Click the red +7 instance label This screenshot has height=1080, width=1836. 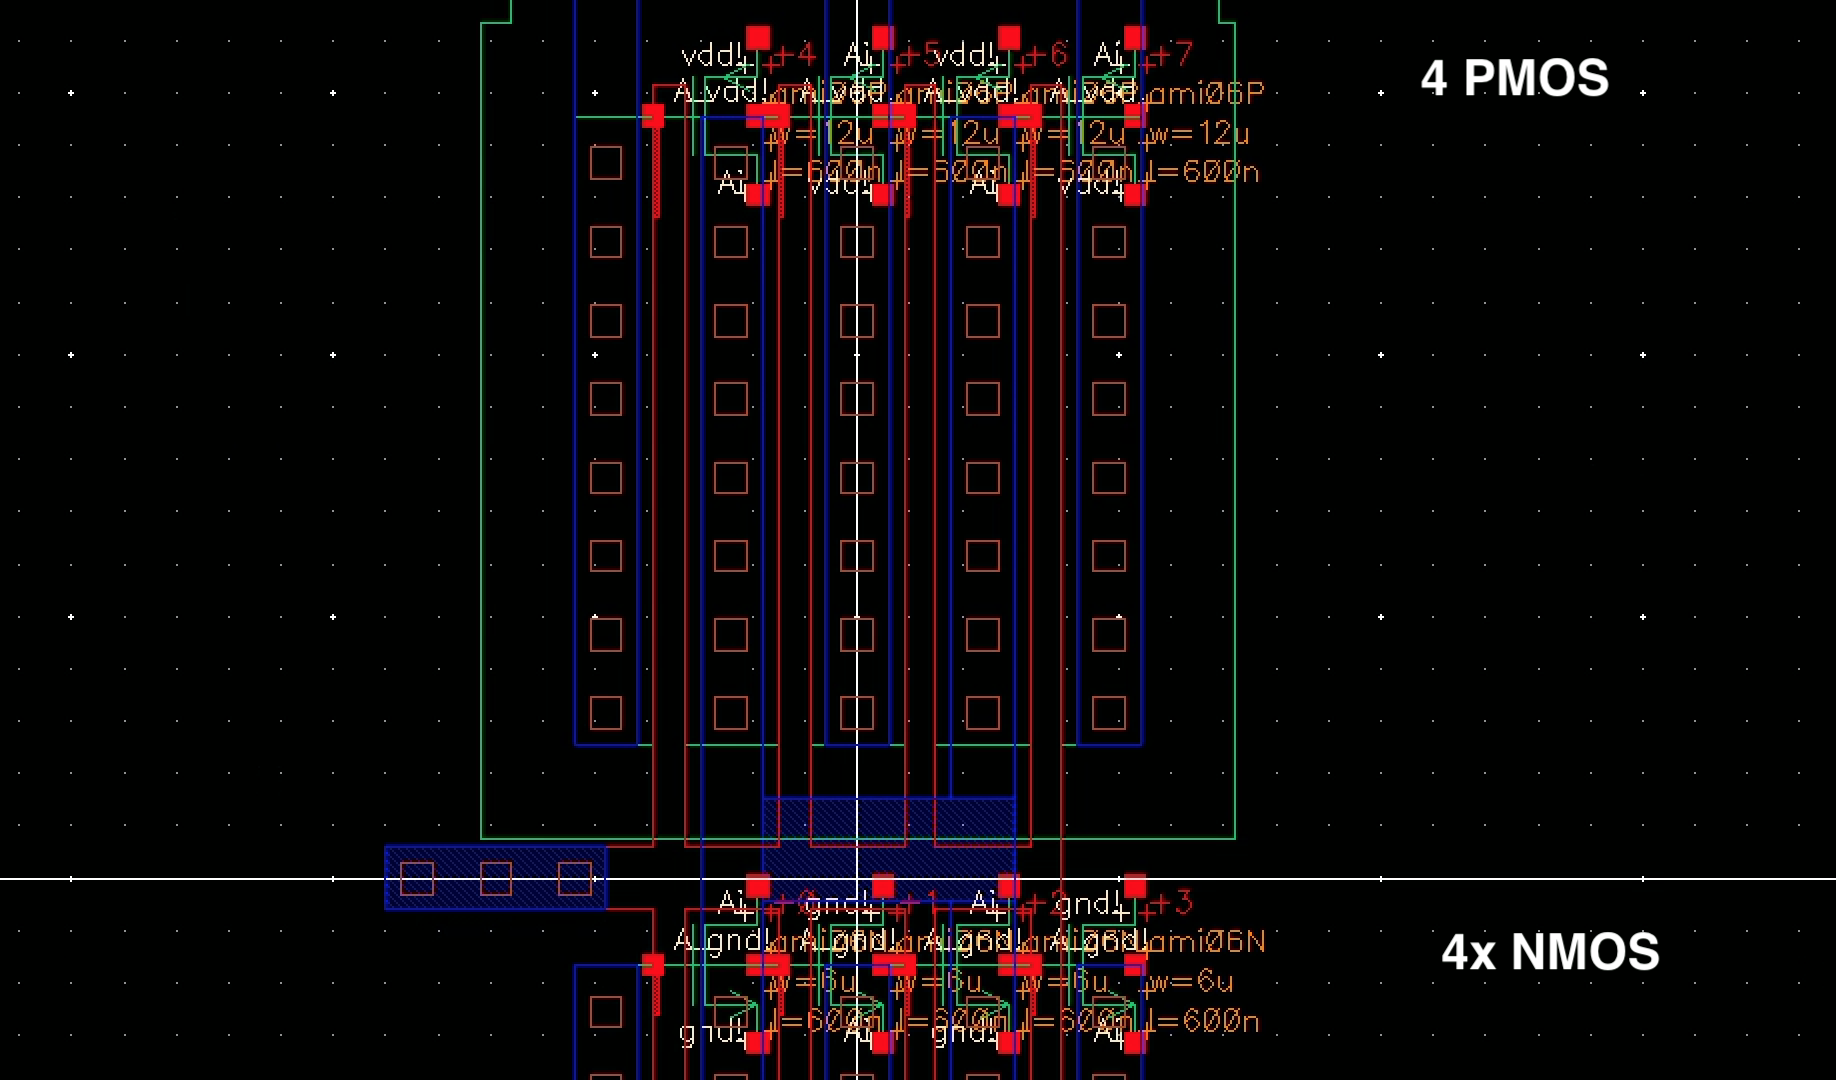[1171, 55]
